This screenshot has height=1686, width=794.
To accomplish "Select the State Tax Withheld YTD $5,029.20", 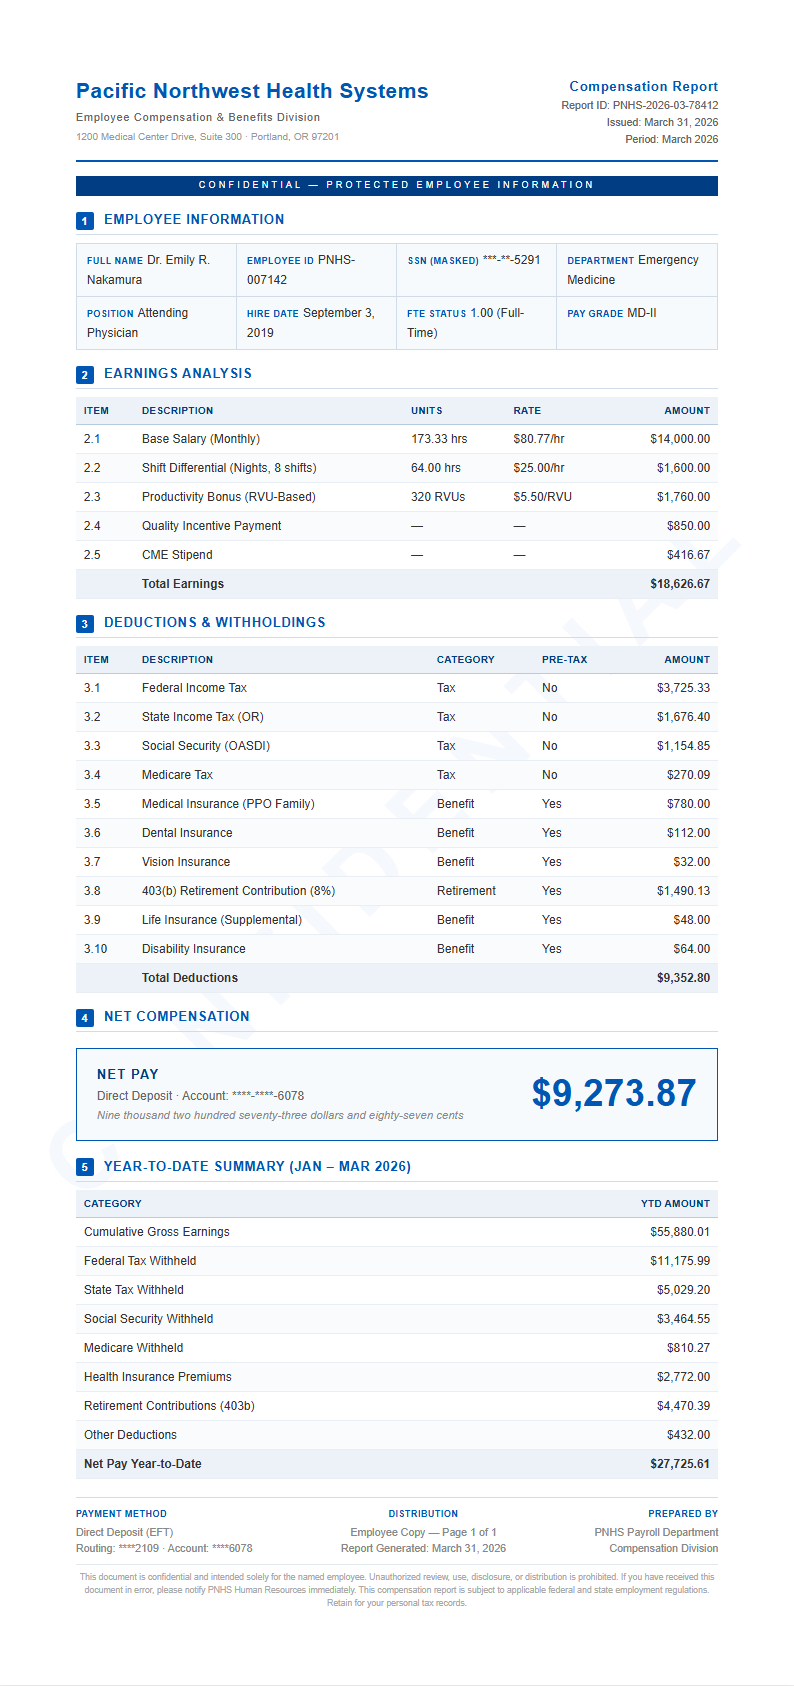I will (683, 1290).
